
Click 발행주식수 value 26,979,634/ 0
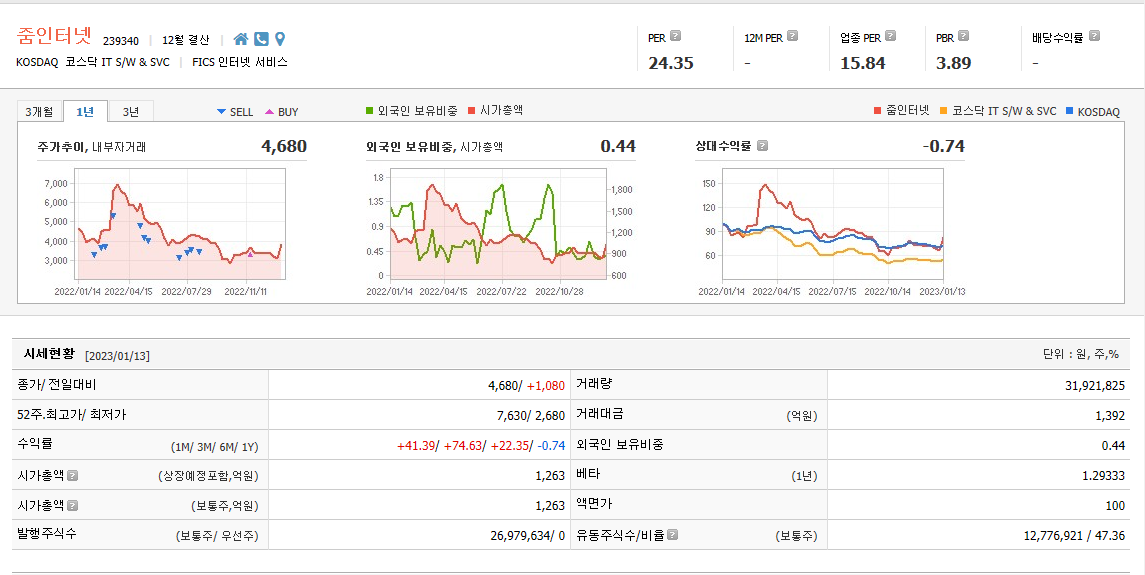pos(527,536)
